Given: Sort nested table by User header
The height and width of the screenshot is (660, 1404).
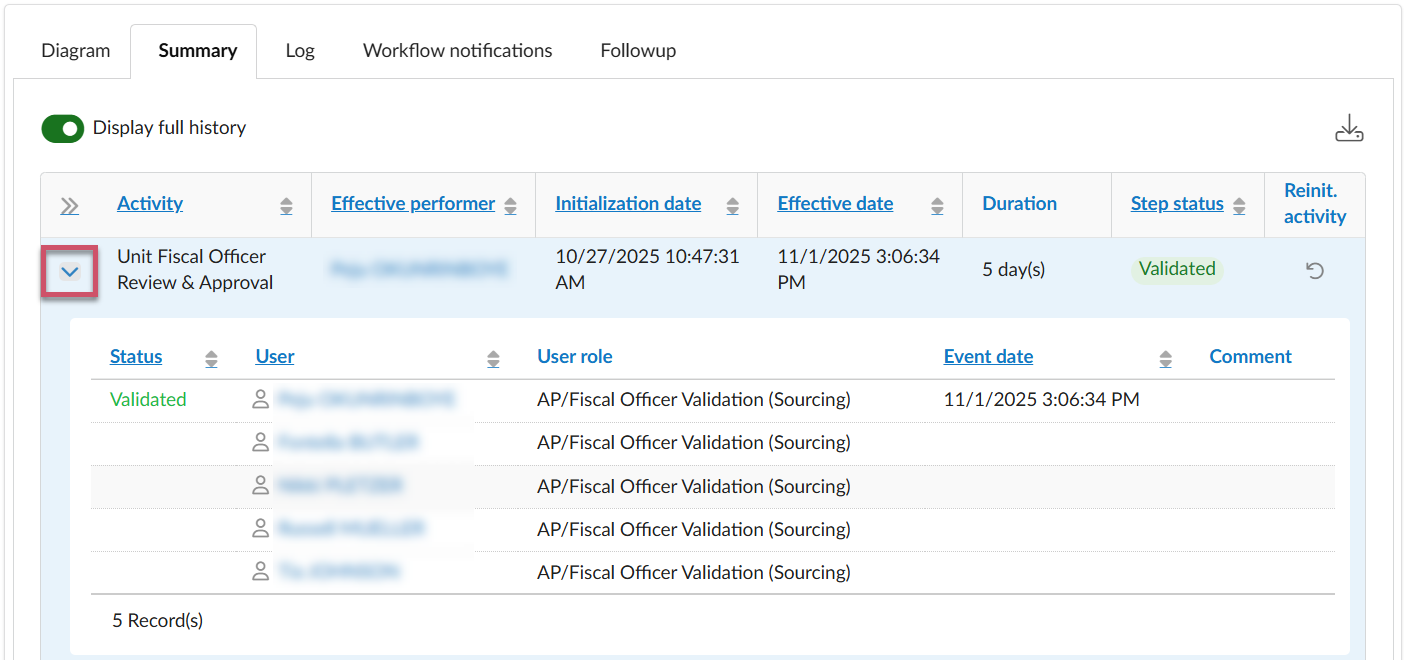Looking at the screenshot, I should (275, 356).
